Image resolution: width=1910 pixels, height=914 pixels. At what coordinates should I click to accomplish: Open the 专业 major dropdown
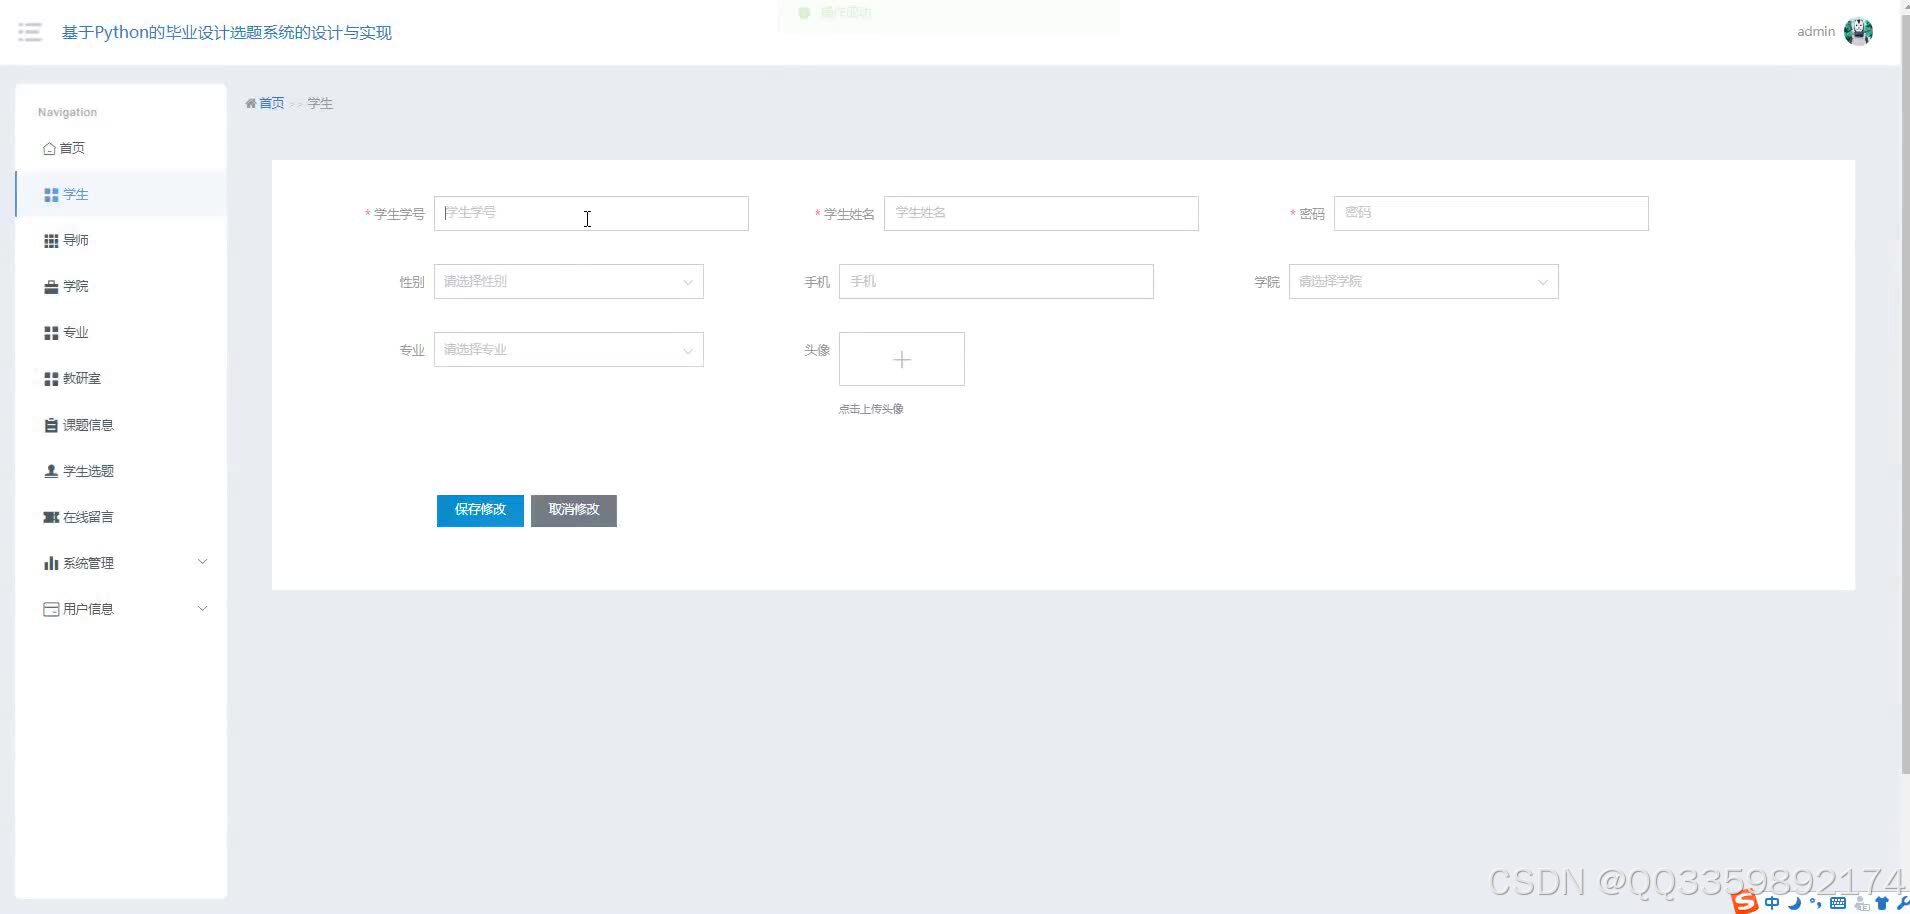click(569, 350)
